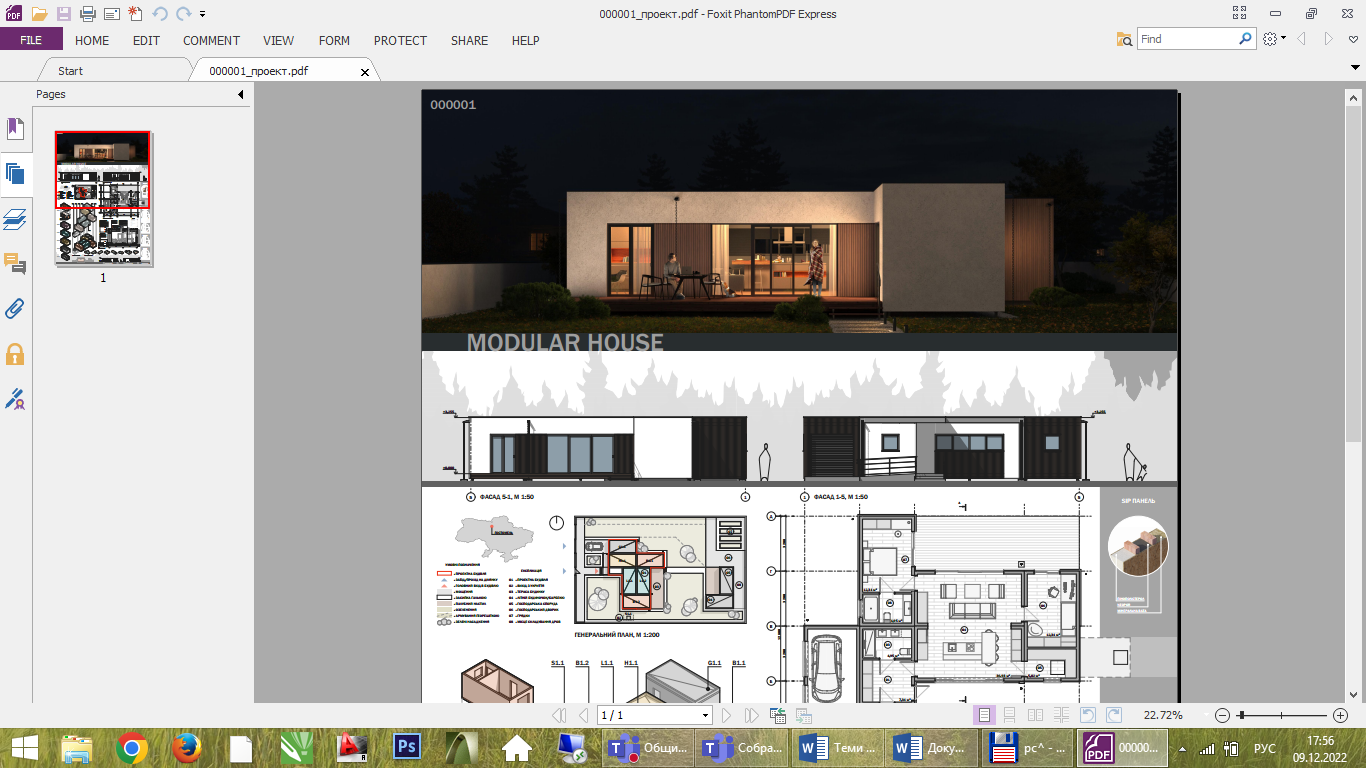The width and height of the screenshot is (1366, 768).
Task: Open Photoshop from the taskbar
Action: pos(407,748)
